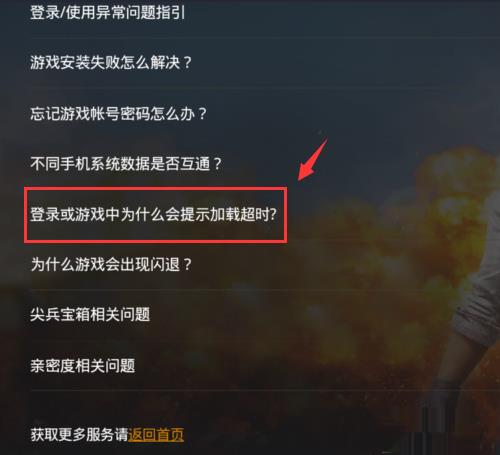Viewport: 500px width, 455px height.
Task: Click the question mark after 游戏安装失败怎么解决
Action: [188, 63]
